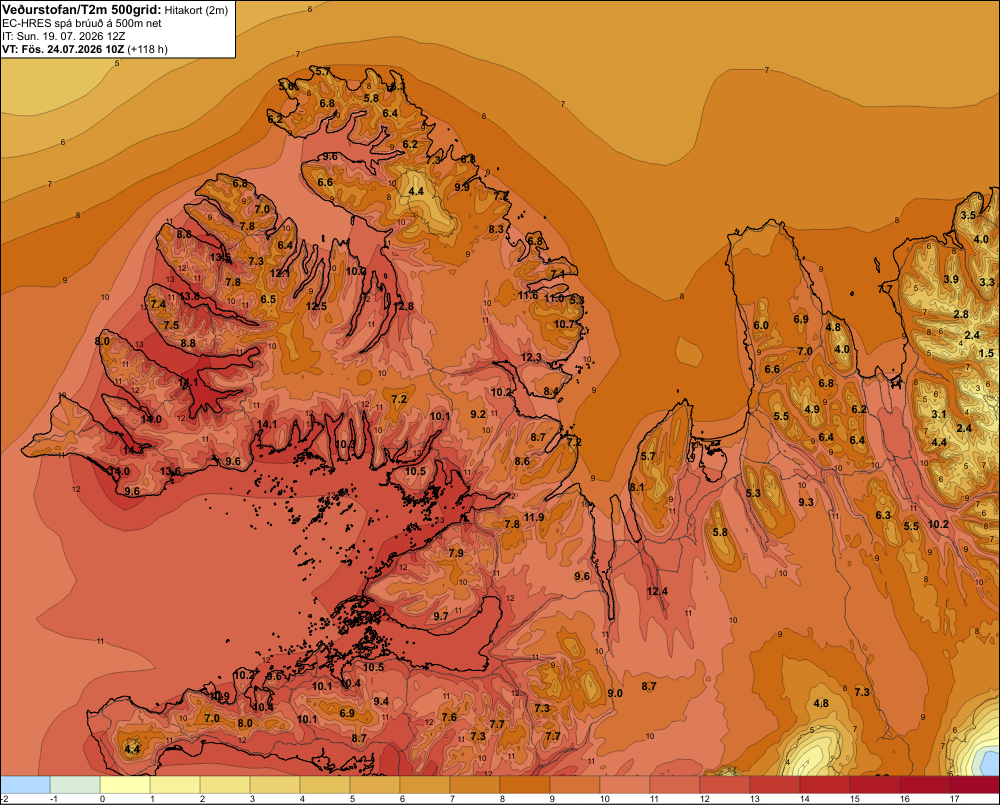Click the 10.3 temperature value

[346, 444]
